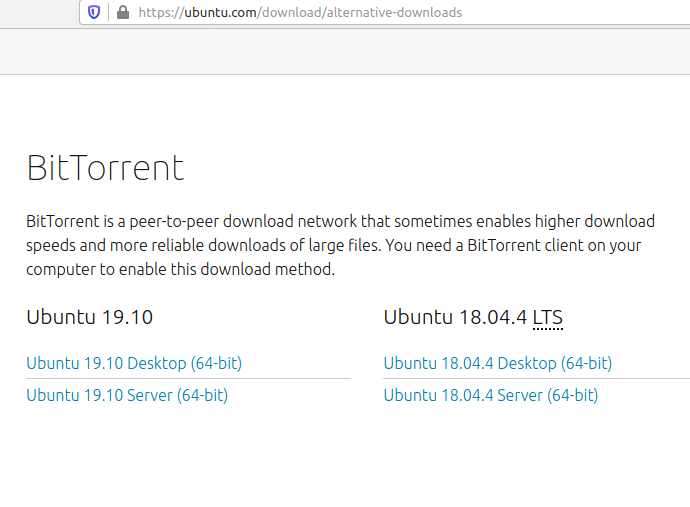This screenshot has width=690, height=507.
Task: Open Ubuntu 19.10 Server (64-bit) torrent link
Action: click(127, 395)
